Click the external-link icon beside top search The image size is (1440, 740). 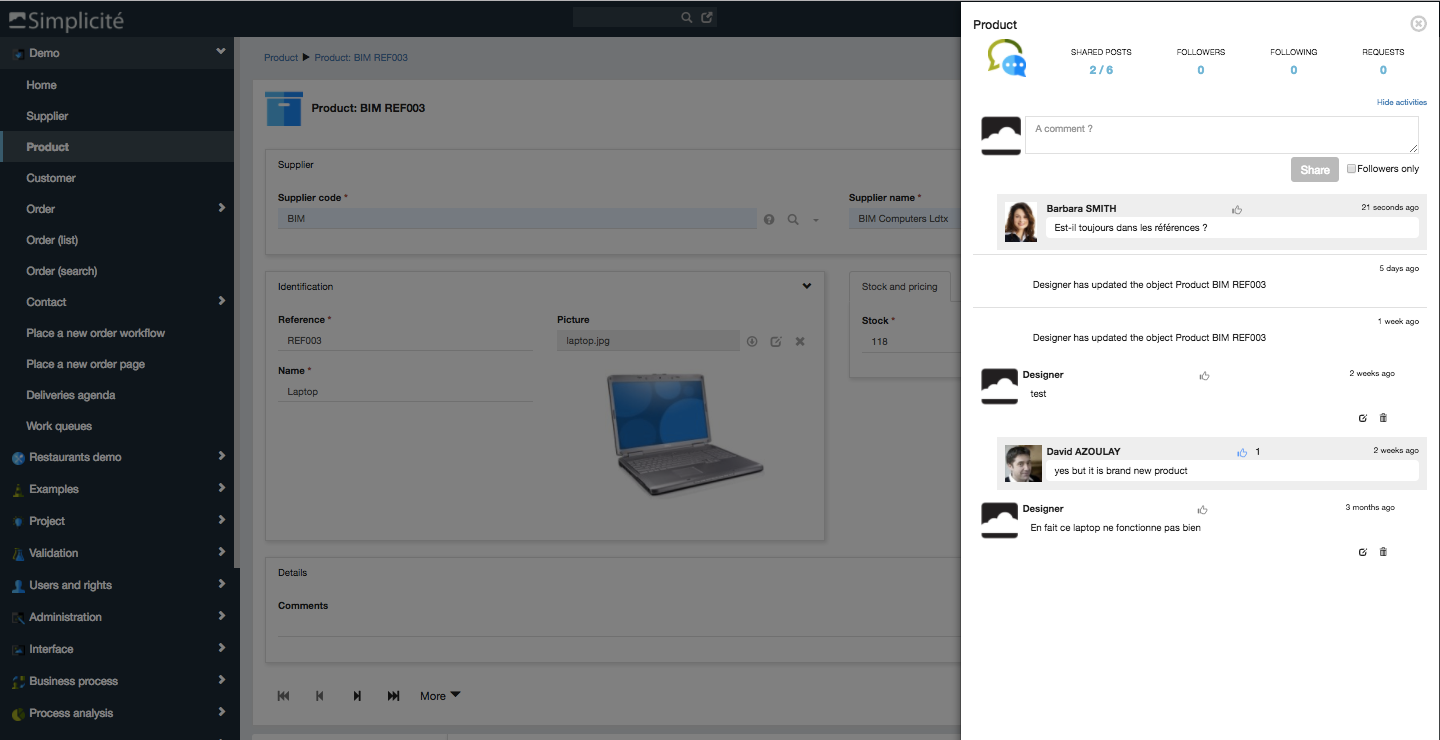click(x=707, y=17)
